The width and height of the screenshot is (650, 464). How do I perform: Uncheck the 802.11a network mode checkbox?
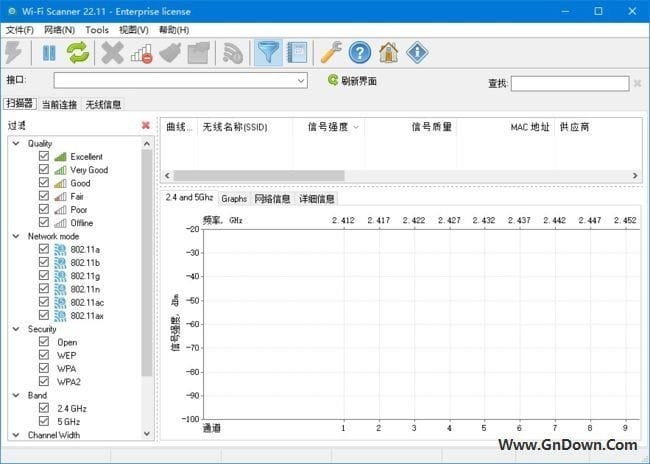click(x=44, y=249)
